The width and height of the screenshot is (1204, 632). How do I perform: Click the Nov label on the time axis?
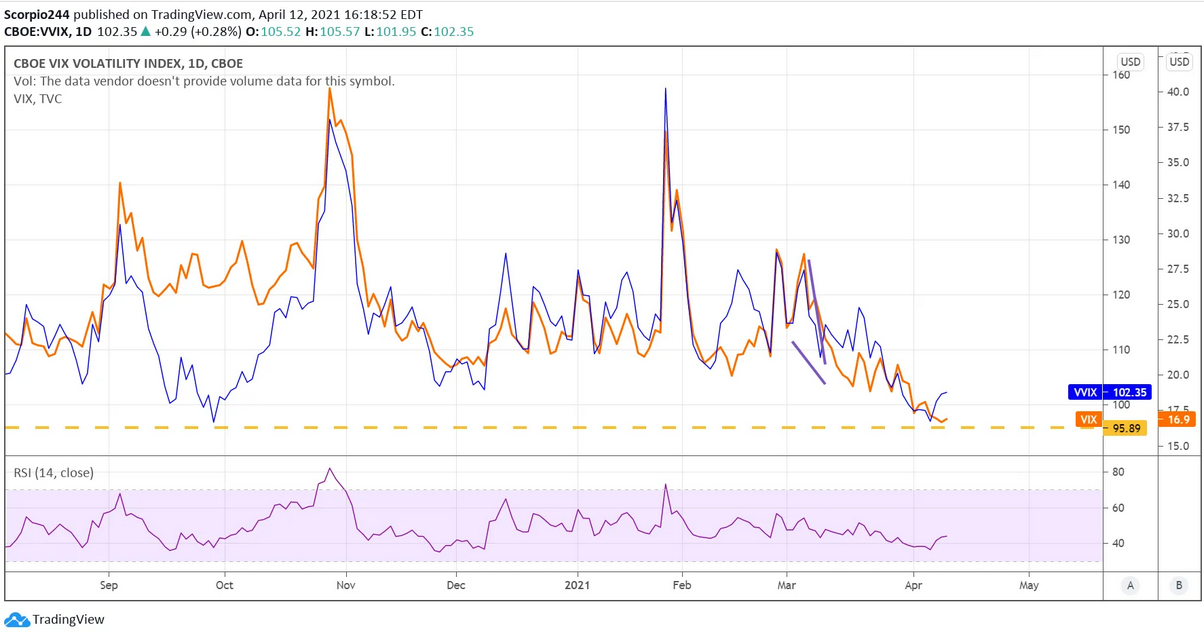[345, 585]
